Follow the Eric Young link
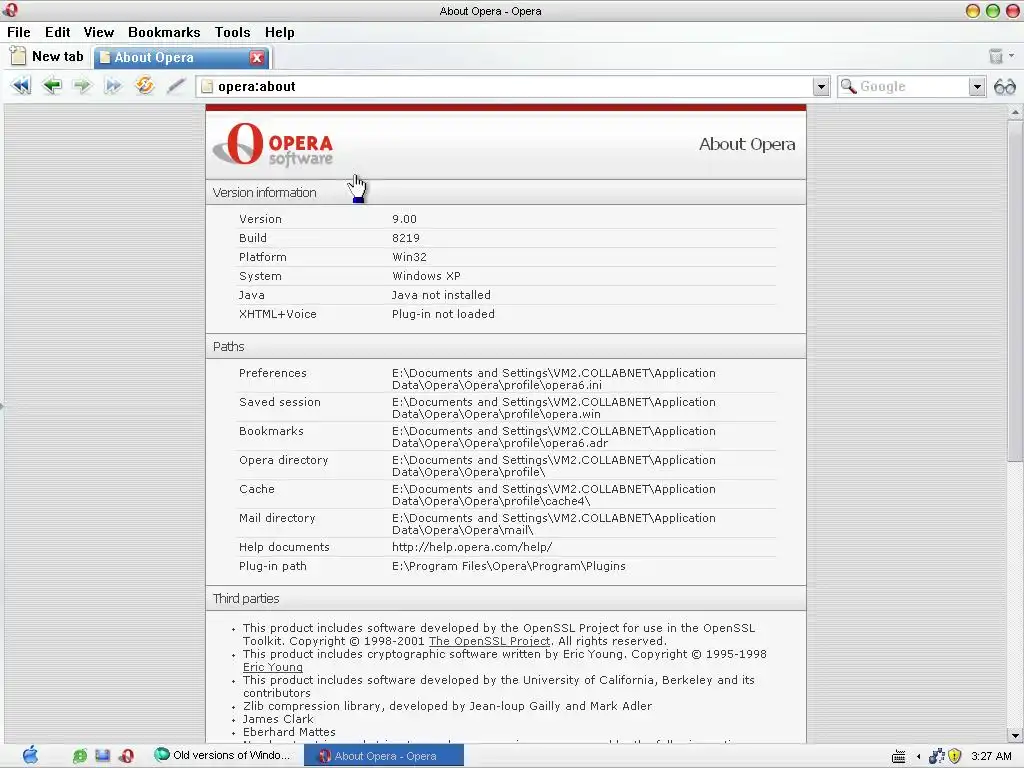The width and height of the screenshot is (1024, 768). click(273, 667)
